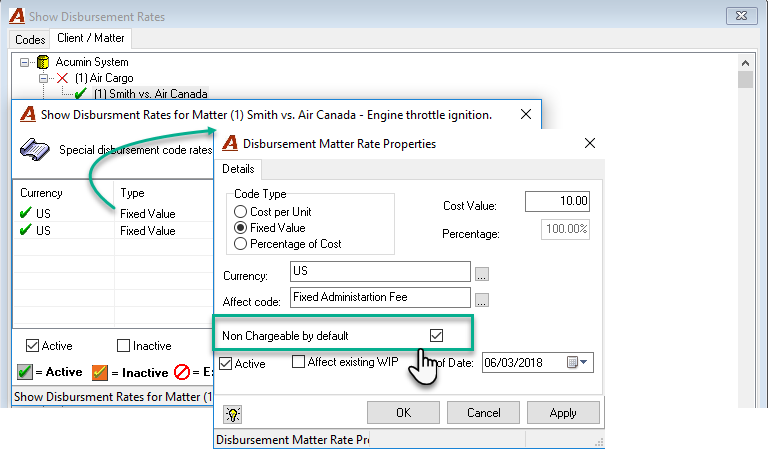
Task: Open the Affect code browse button
Action: (x=481, y=300)
